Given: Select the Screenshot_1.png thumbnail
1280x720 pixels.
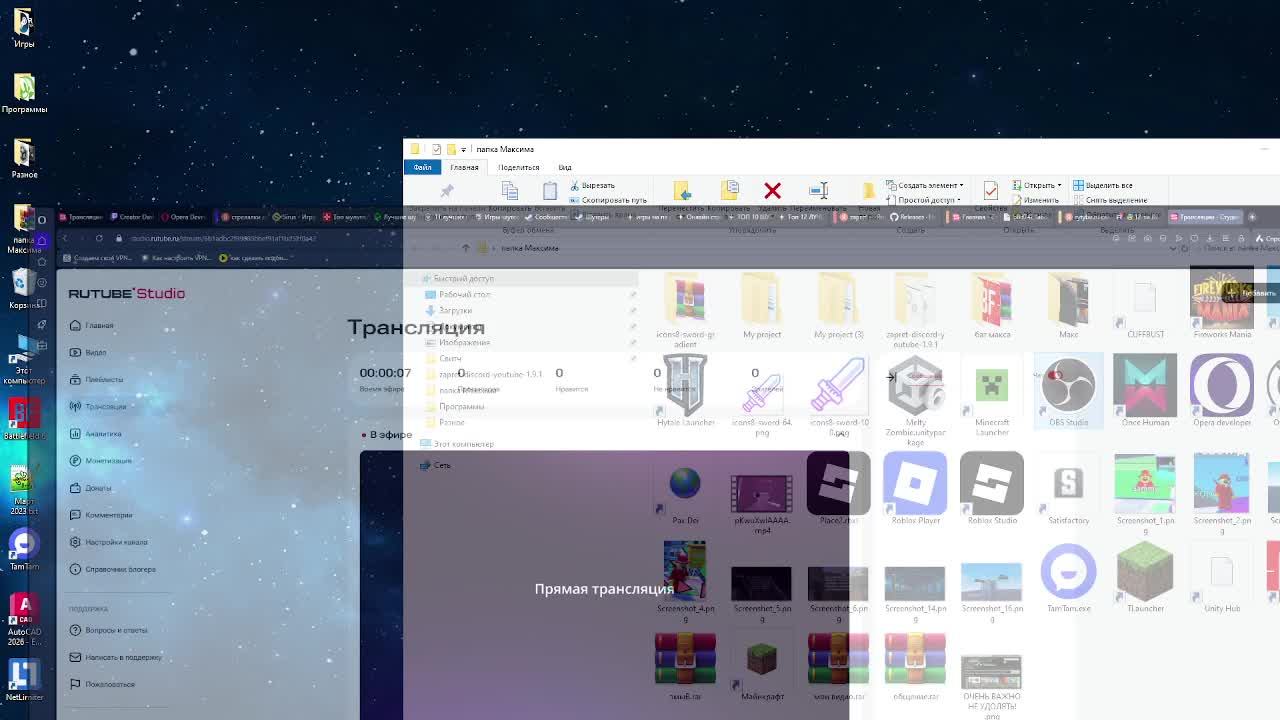Looking at the screenshot, I should point(1145,492).
